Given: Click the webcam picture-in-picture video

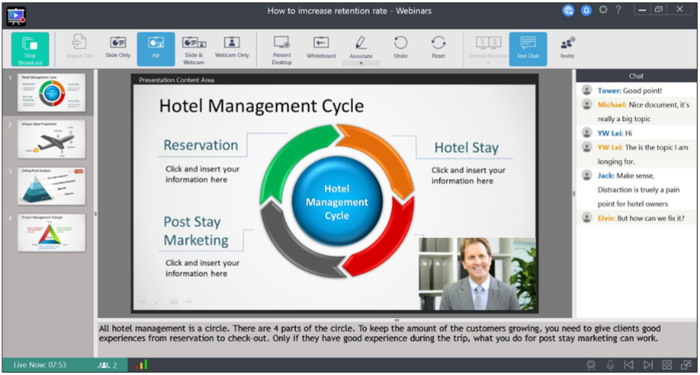Looking at the screenshot, I should 477,274.
